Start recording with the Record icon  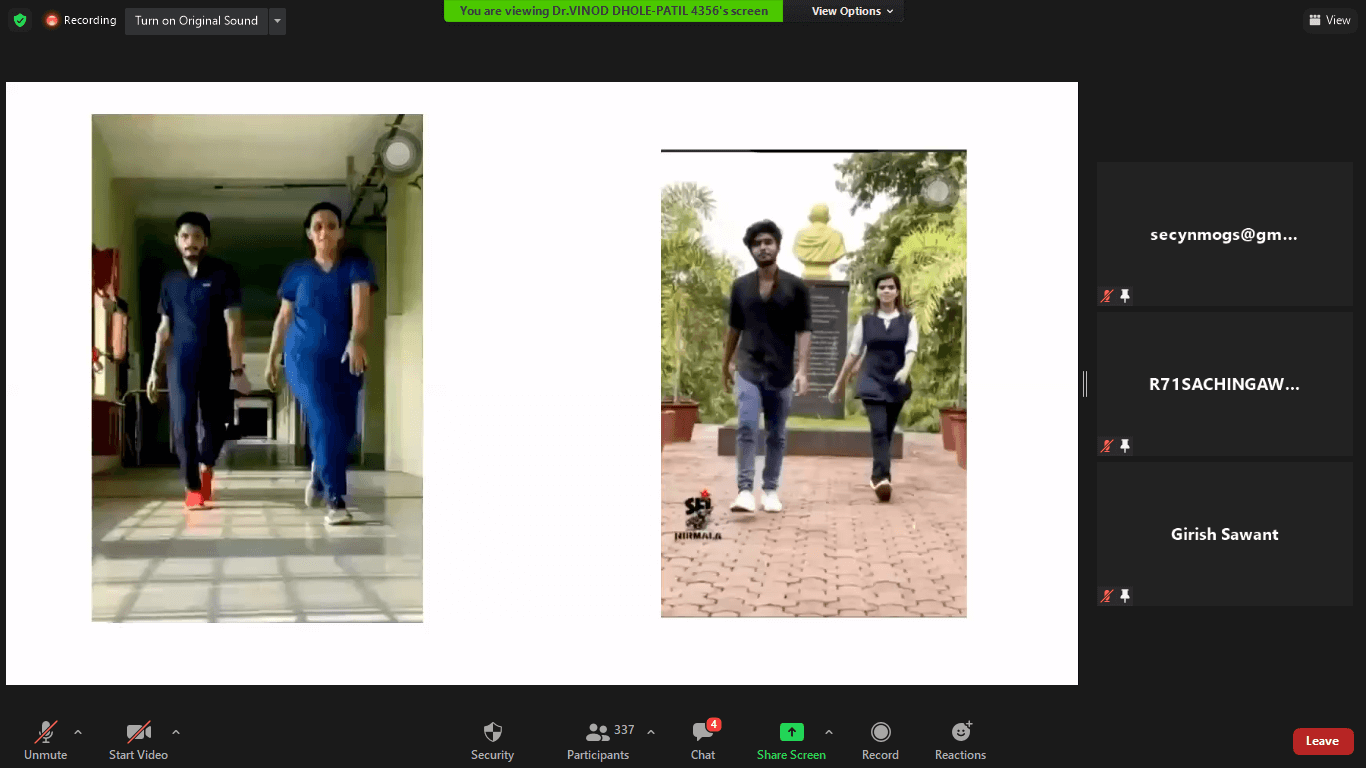click(x=880, y=733)
